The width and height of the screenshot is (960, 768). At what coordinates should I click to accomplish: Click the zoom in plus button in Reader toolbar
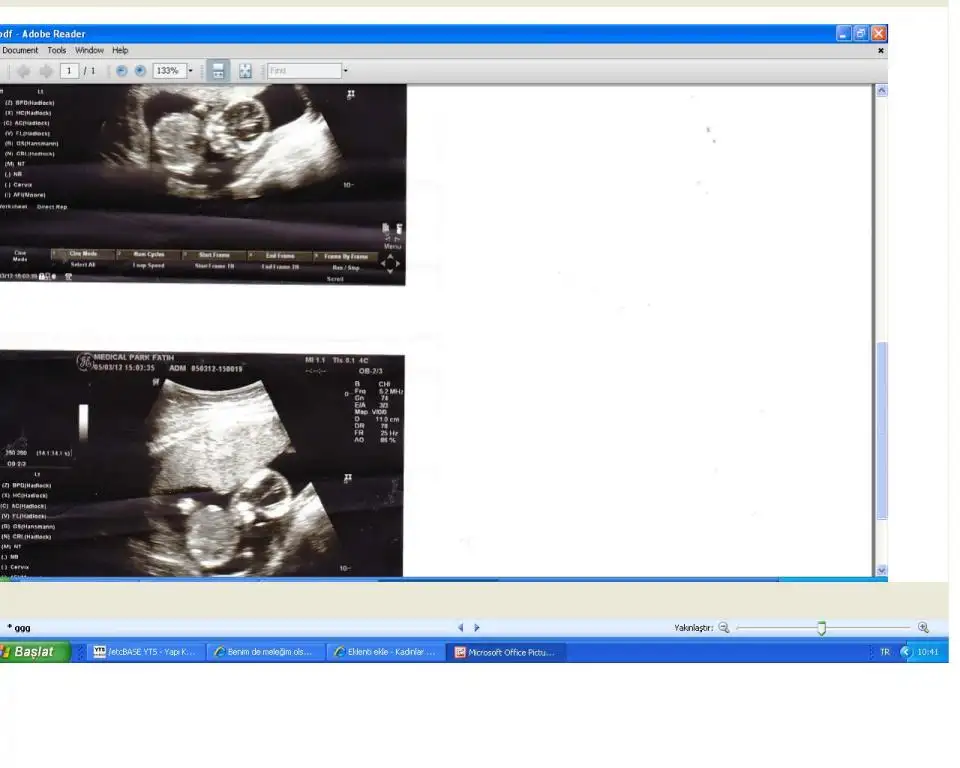click(140, 71)
